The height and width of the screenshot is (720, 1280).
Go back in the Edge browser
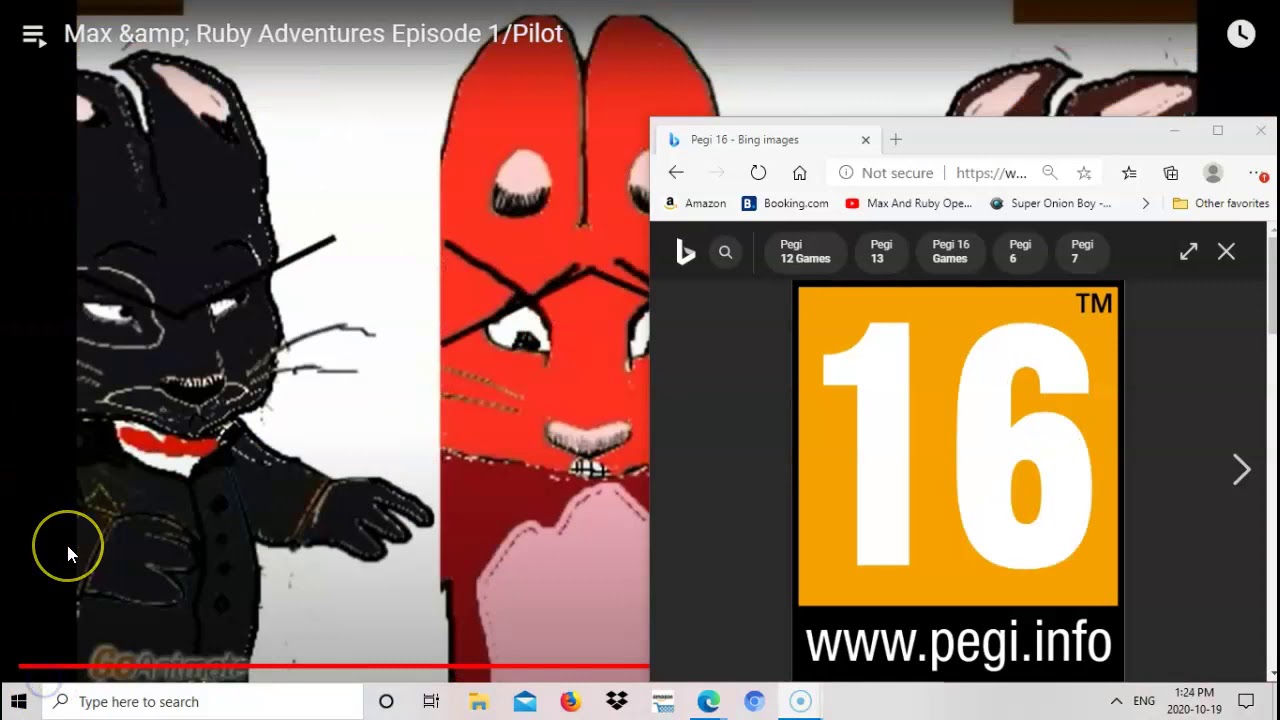[676, 173]
